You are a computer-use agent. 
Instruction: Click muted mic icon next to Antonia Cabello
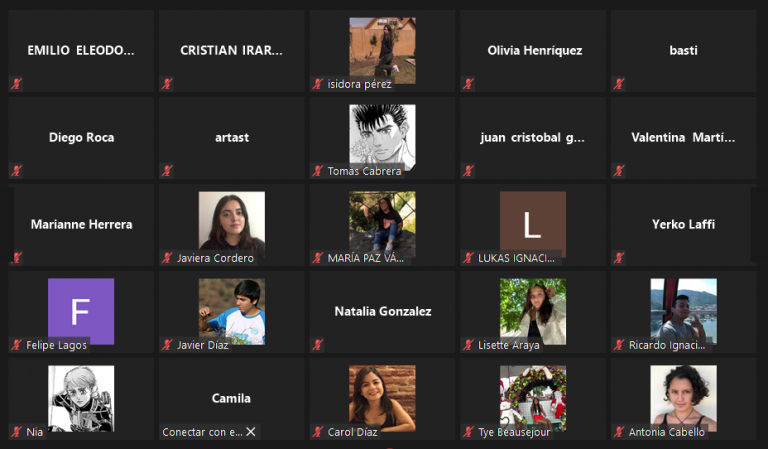[619, 431]
